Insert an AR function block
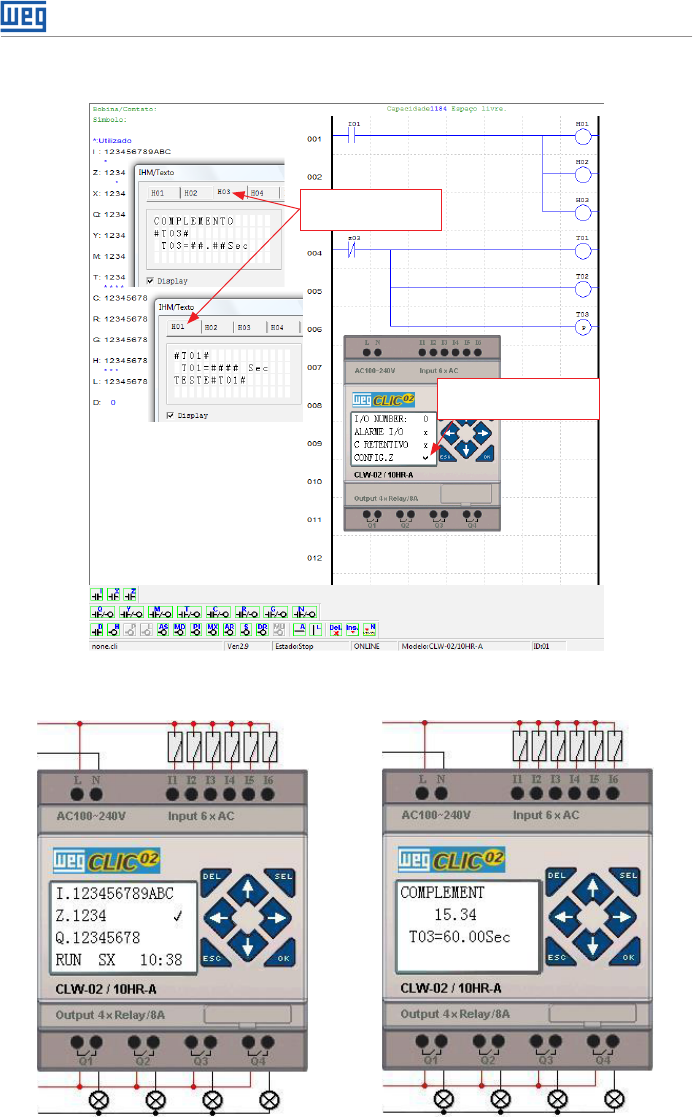Image resolution: width=693 pixels, height=1117 pixels. pyautogui.click(x=229, y=630)
